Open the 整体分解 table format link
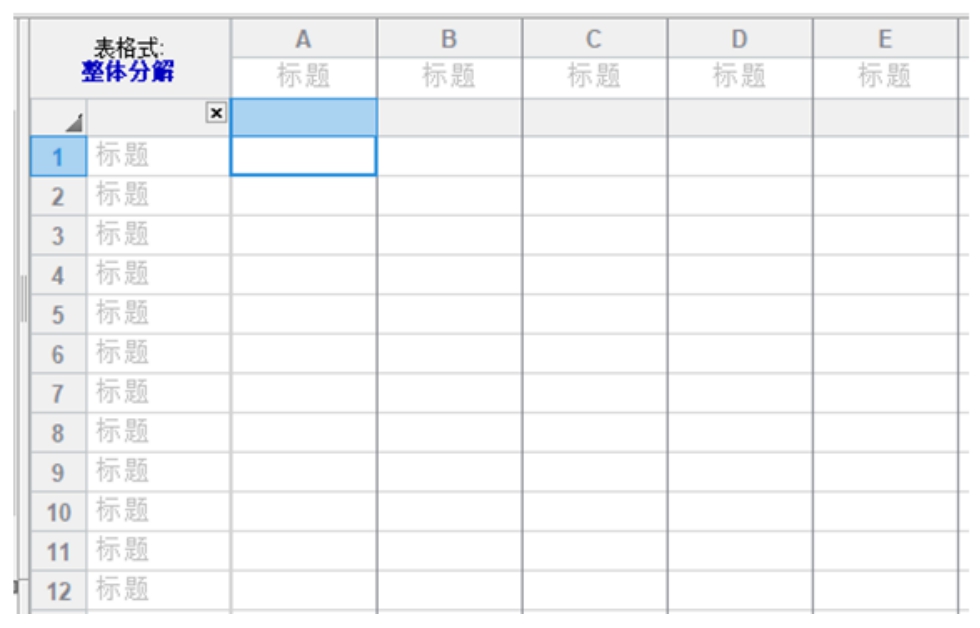Screen dimensions: 980x628 coord(128,72)
